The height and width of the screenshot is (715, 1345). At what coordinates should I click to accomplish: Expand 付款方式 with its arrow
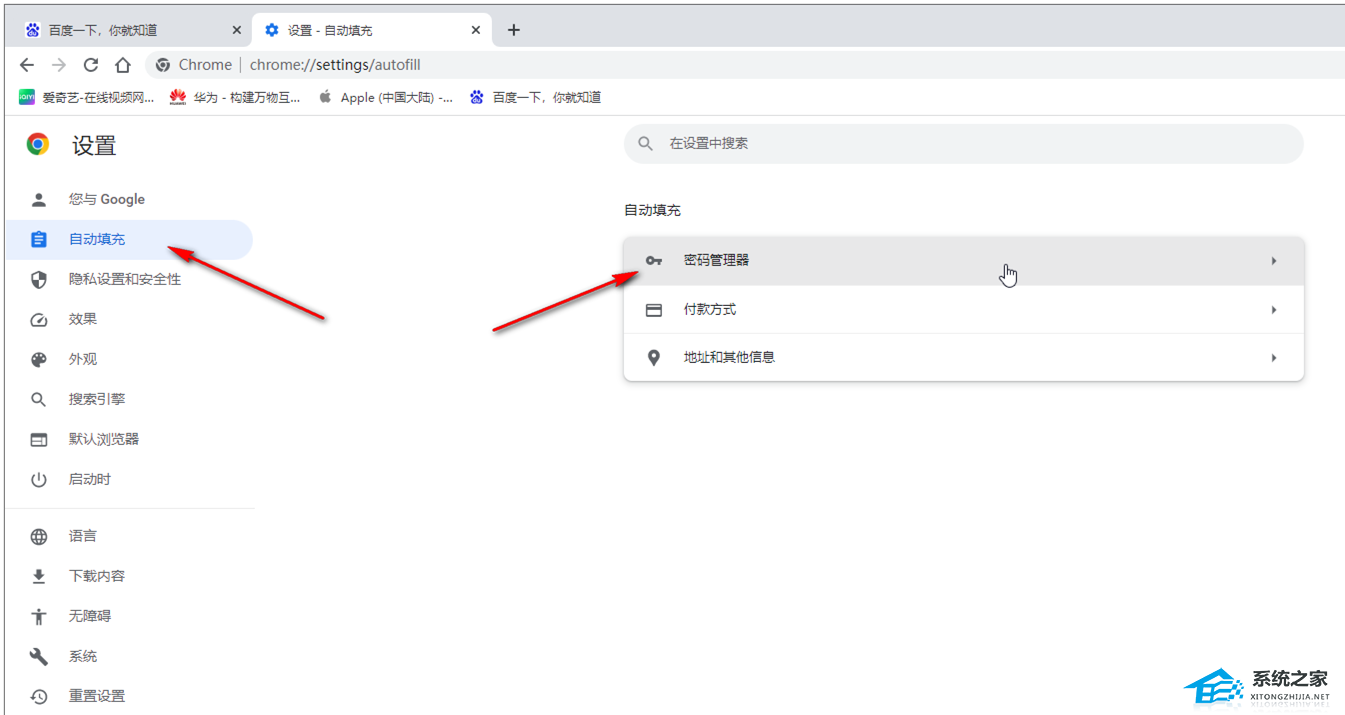[1274, 310]
